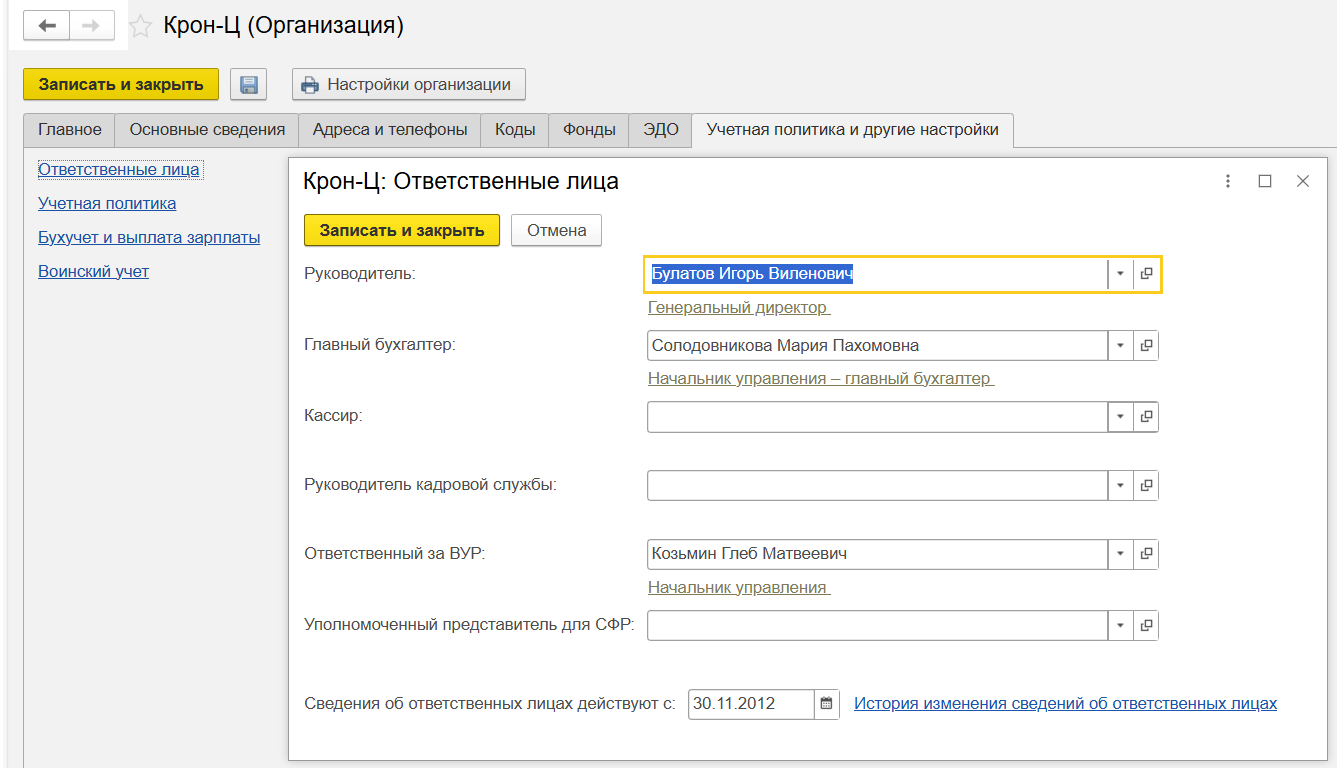This screenshot has height=768, width=1337.
Task: Open the Адреса и телефоны tab
Action: (390, 129)
